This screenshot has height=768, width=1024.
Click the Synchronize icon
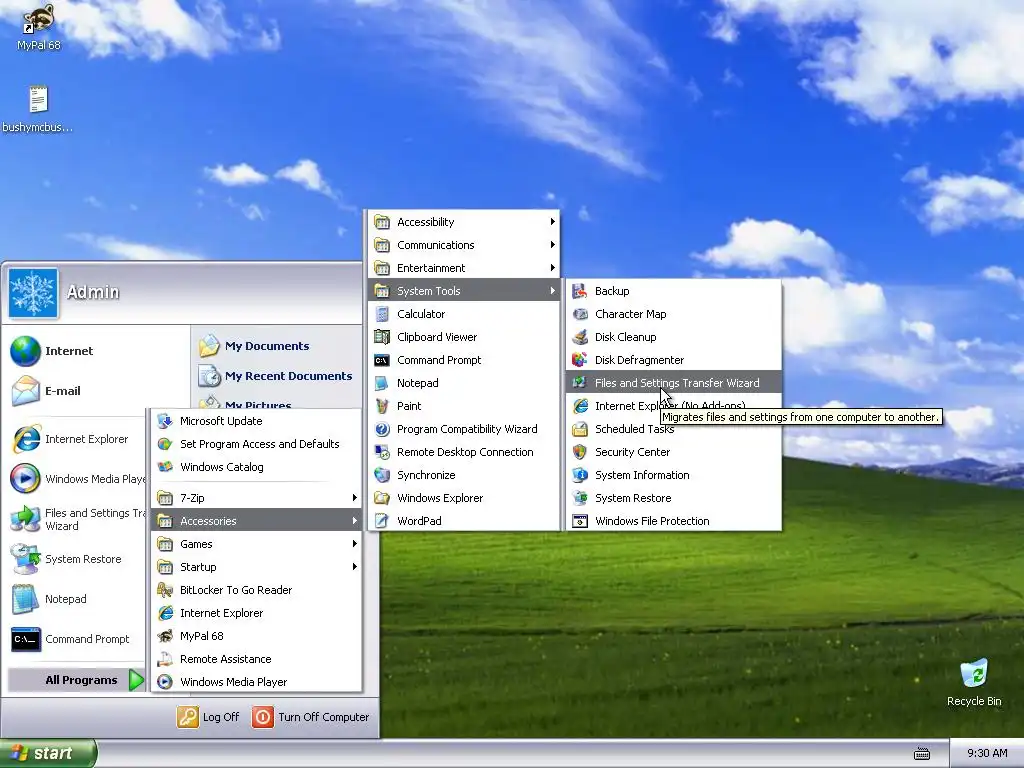(x=382, y=475)
